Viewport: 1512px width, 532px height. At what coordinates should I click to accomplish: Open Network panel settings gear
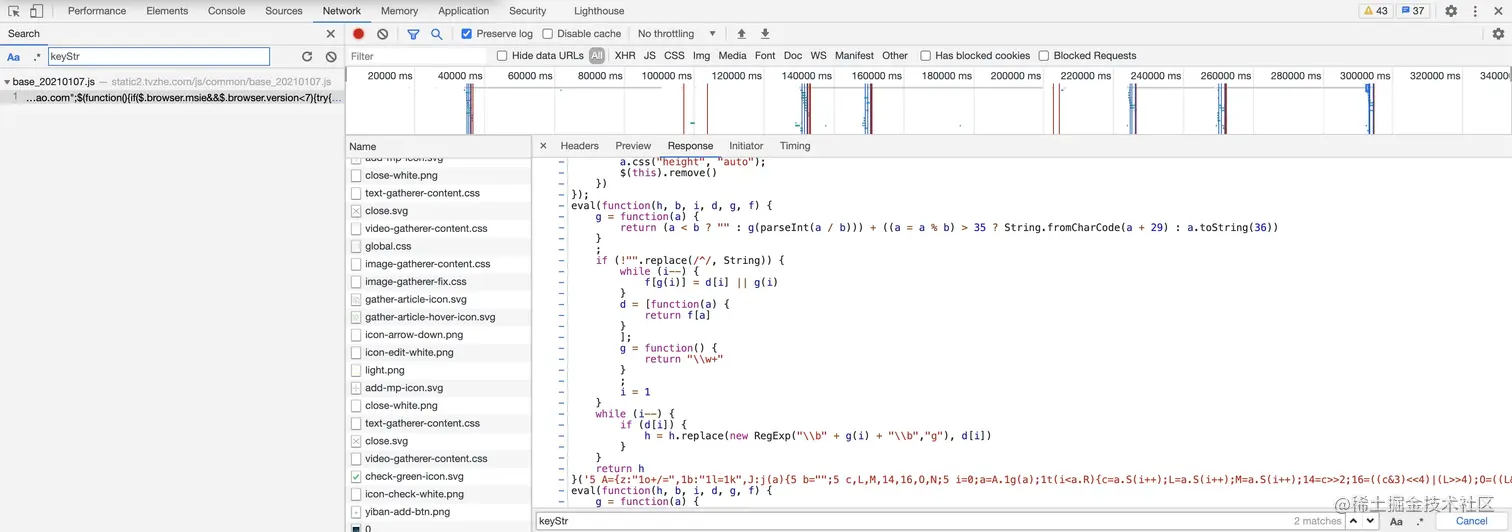(1498, 34)
